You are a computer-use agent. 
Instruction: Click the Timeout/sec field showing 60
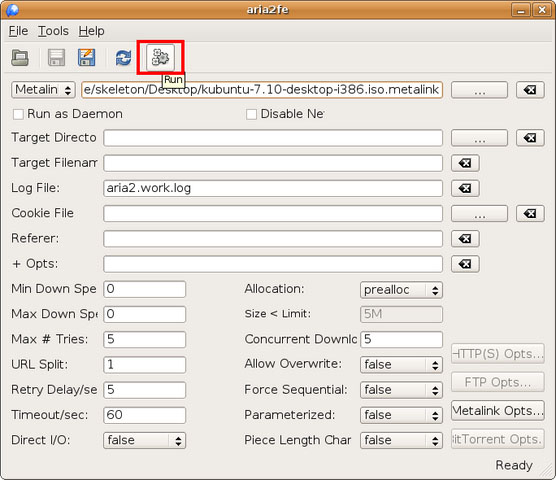click(144, 415)
